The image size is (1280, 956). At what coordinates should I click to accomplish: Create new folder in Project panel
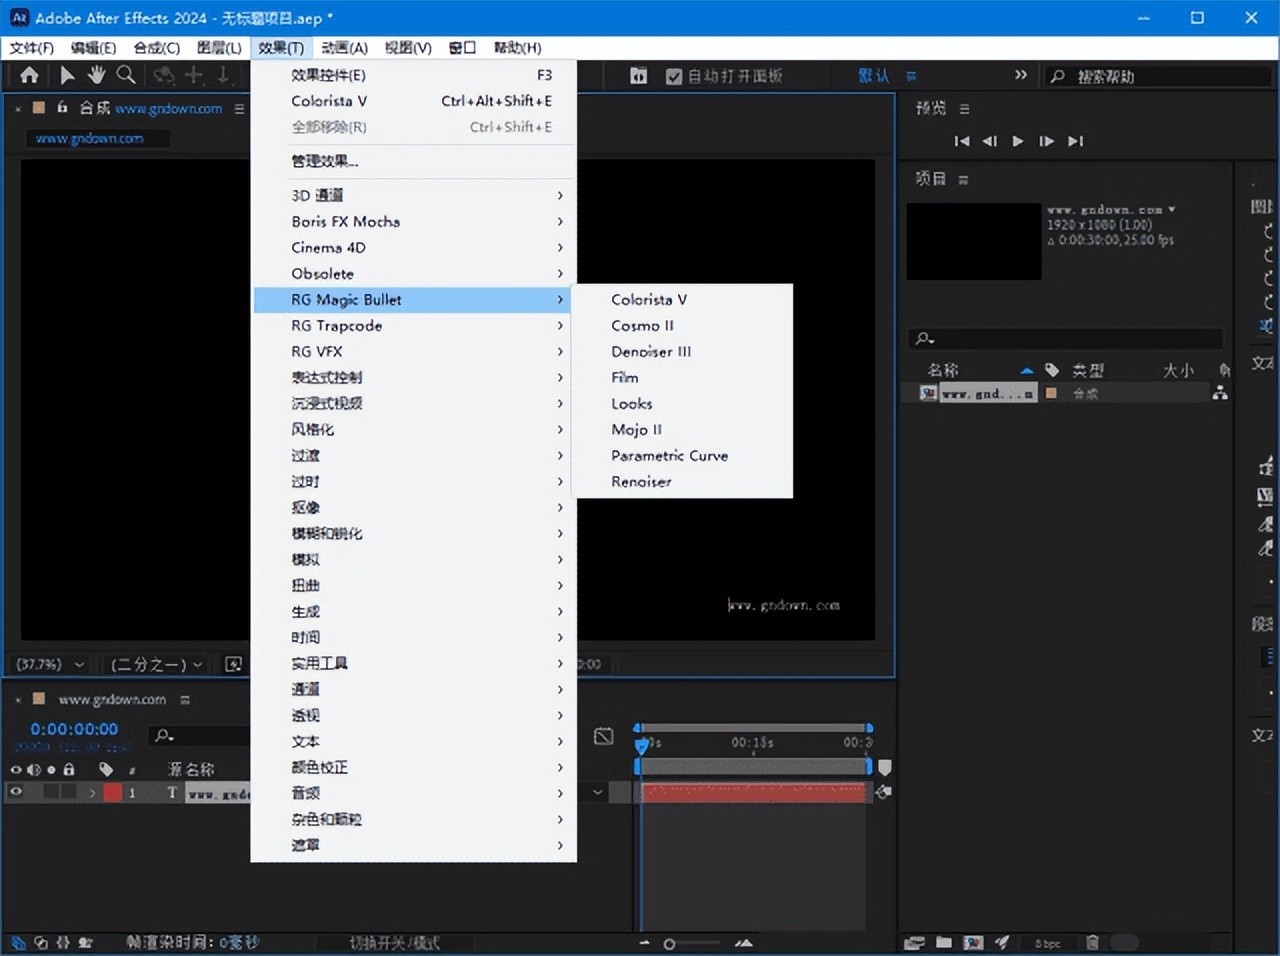pyautogui.click(x=944, y=942)
